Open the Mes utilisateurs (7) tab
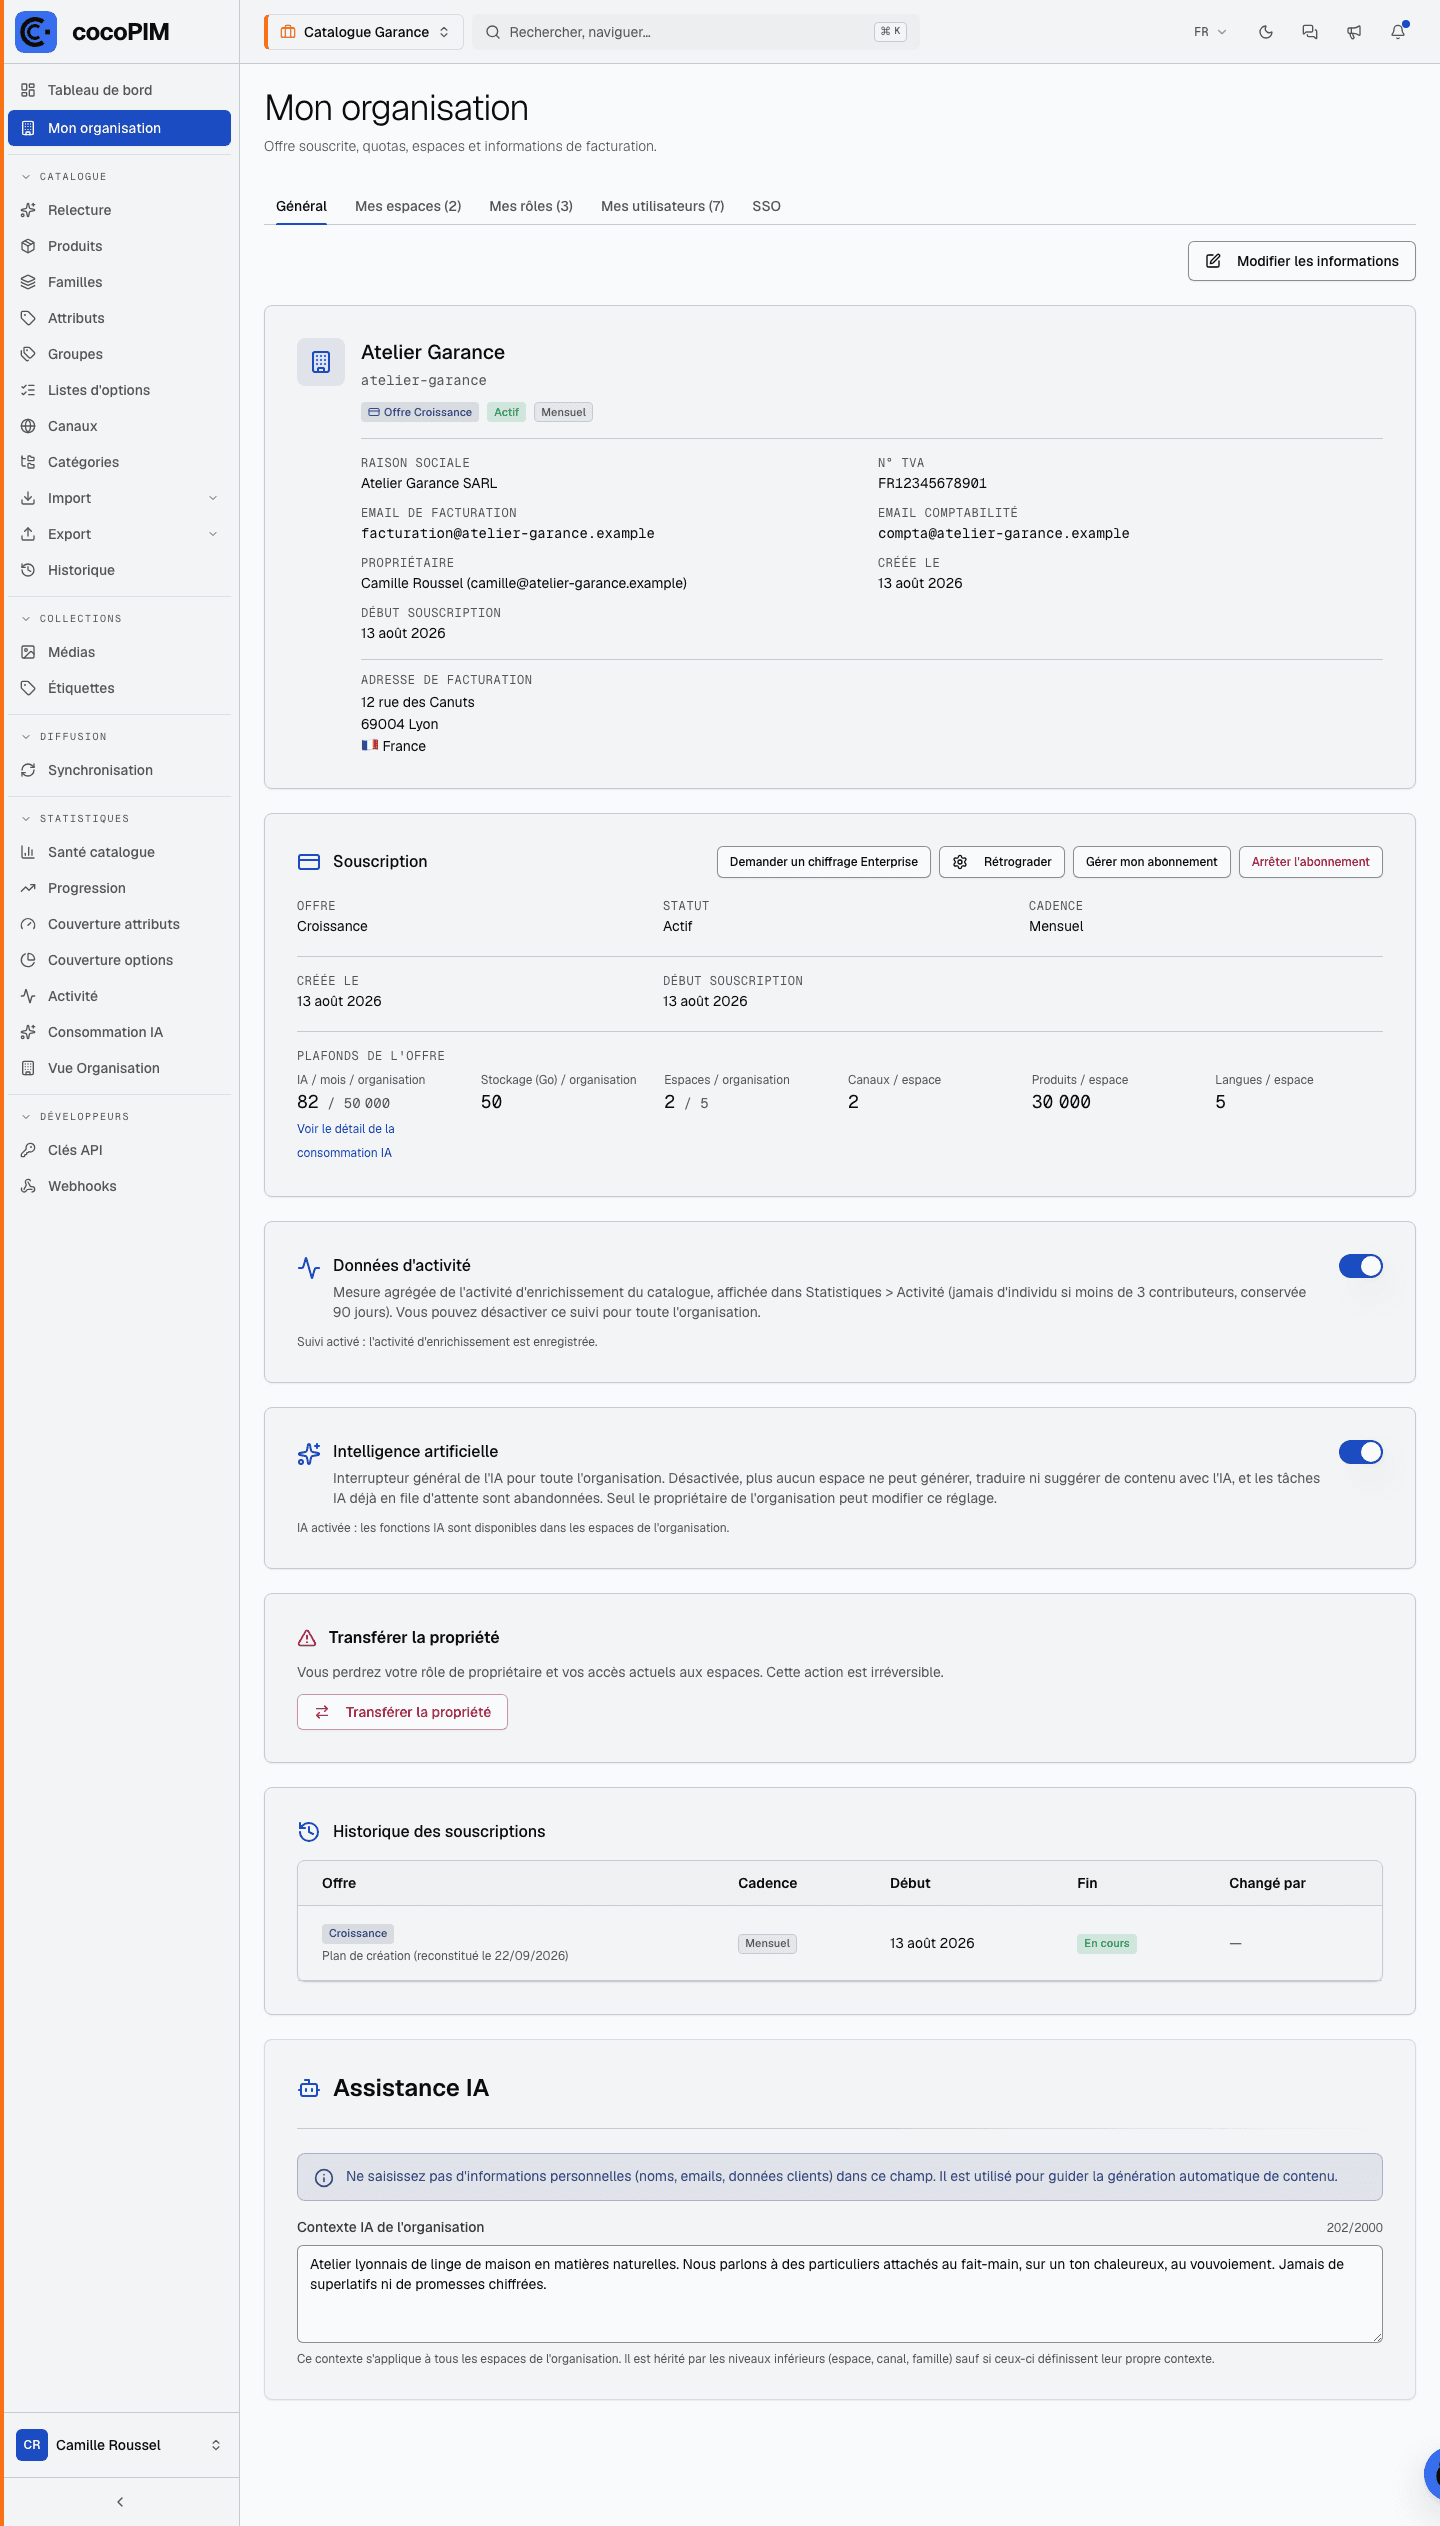The image size is (1440, 2526). coord(662,206)
